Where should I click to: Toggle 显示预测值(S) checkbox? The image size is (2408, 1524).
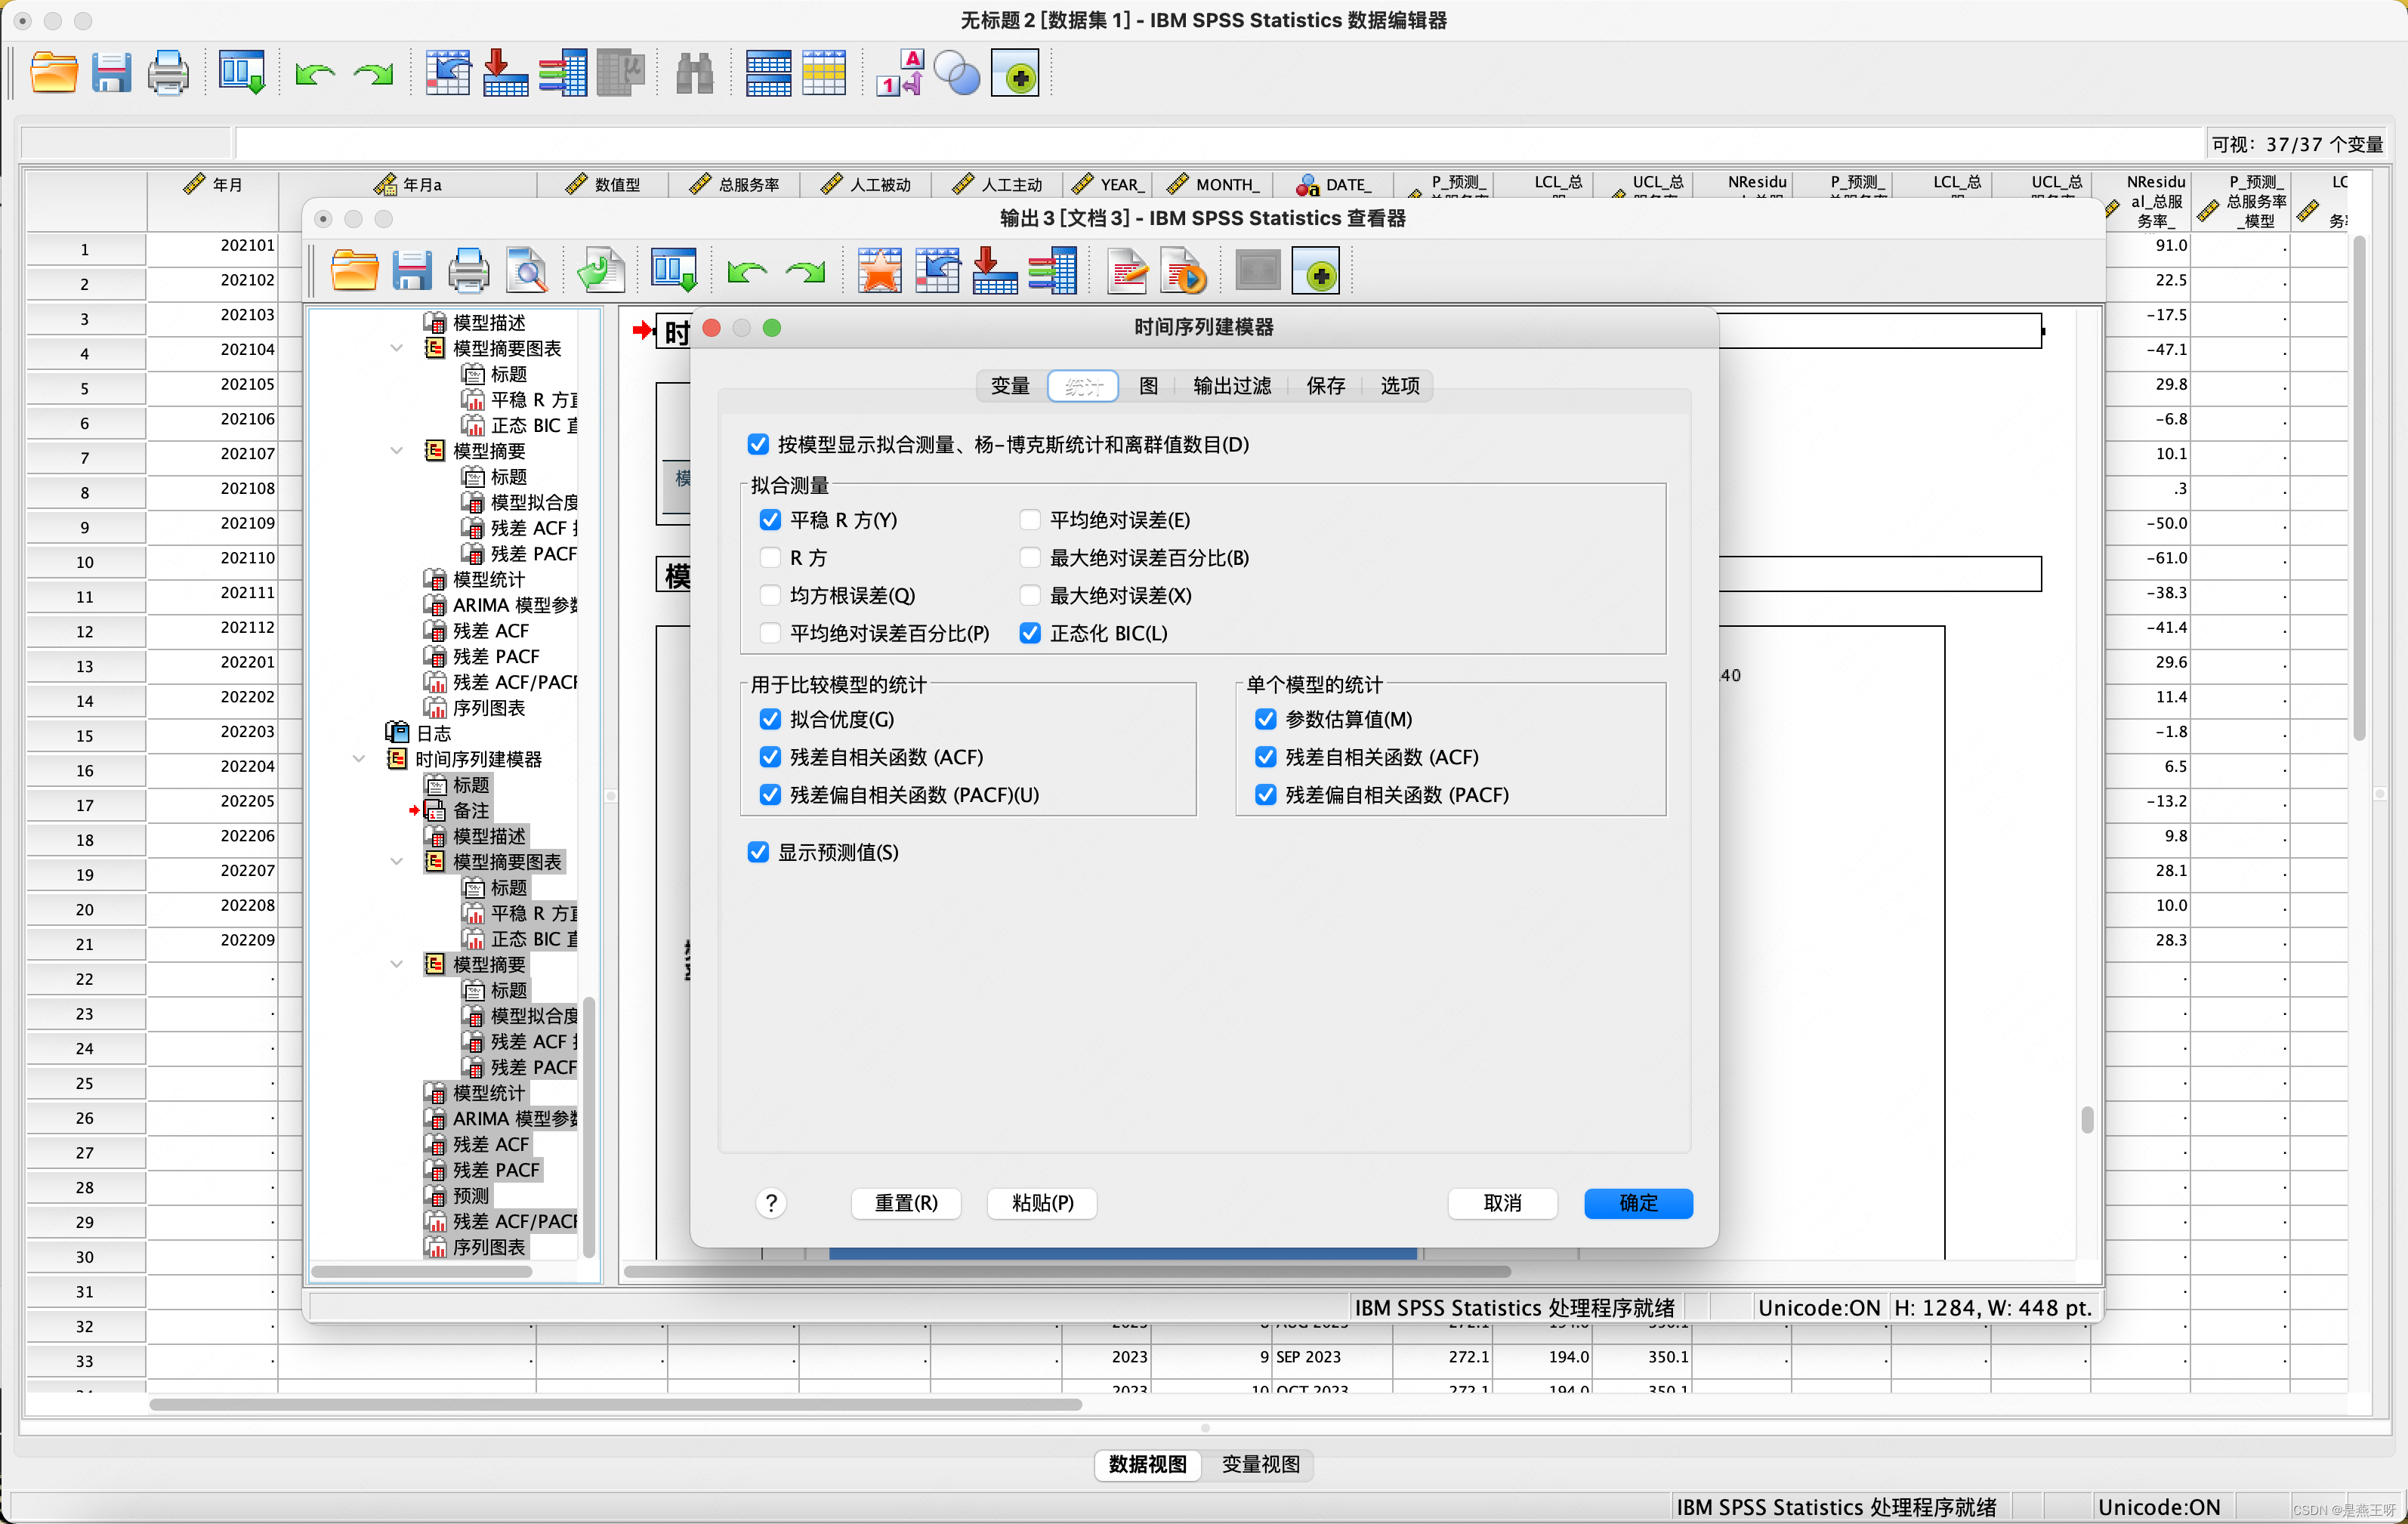(x=758, y=852)
